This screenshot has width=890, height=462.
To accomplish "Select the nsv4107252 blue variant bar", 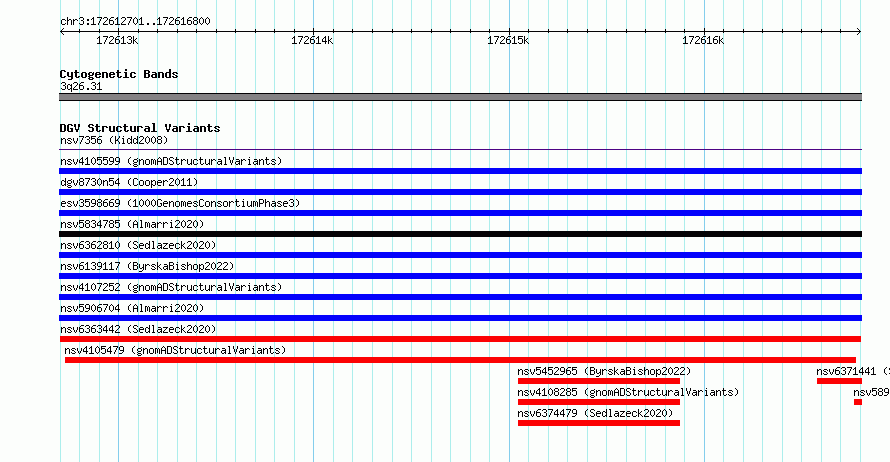I will point(460,297).
